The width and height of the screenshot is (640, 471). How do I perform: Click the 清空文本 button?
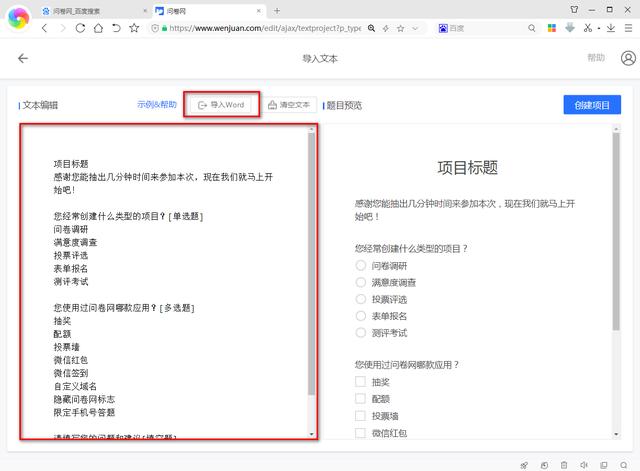pos(289,105)
